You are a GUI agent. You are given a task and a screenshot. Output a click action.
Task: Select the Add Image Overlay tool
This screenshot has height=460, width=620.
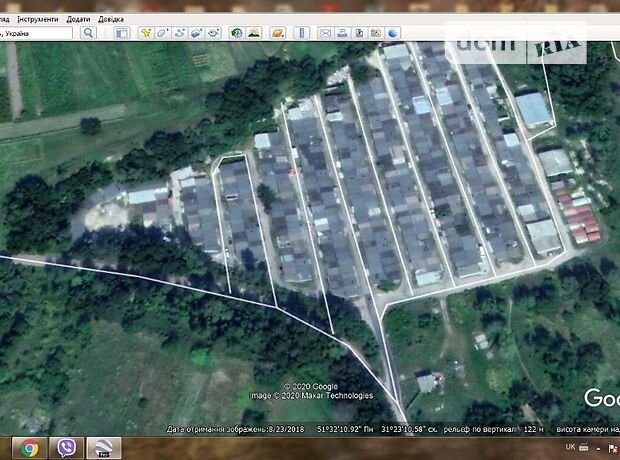197,33
